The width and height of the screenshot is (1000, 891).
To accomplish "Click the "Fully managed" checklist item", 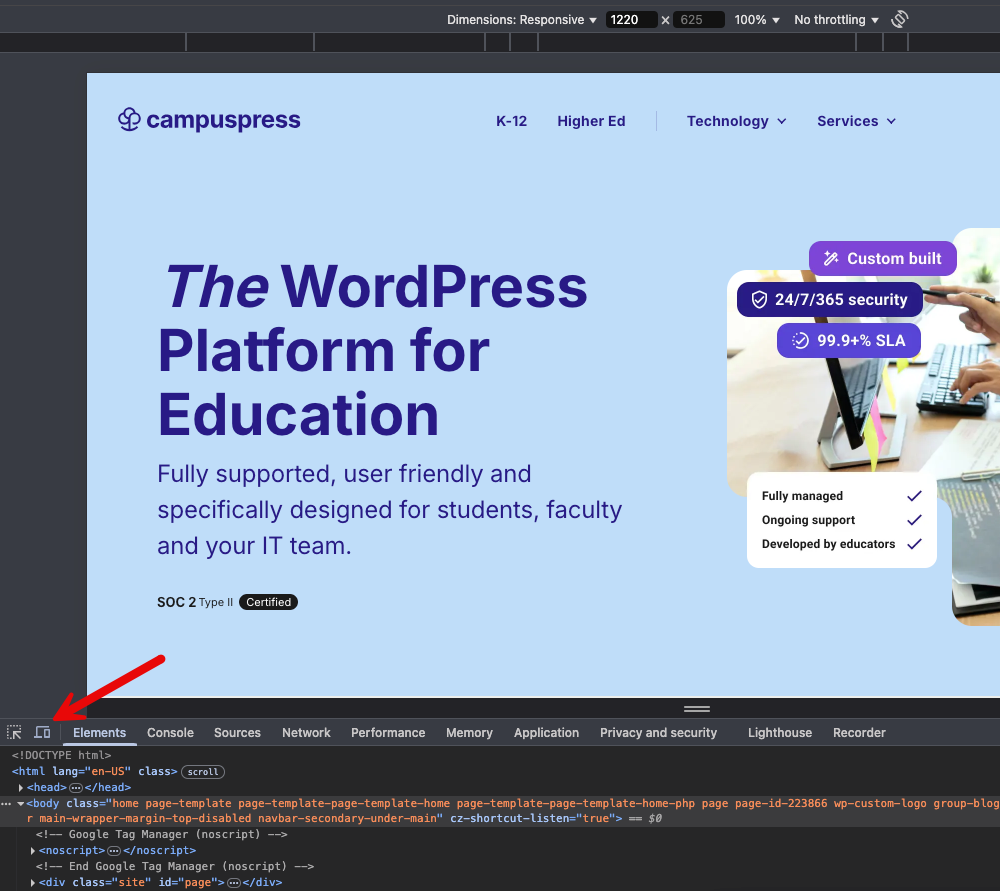I will pos(842,496).
